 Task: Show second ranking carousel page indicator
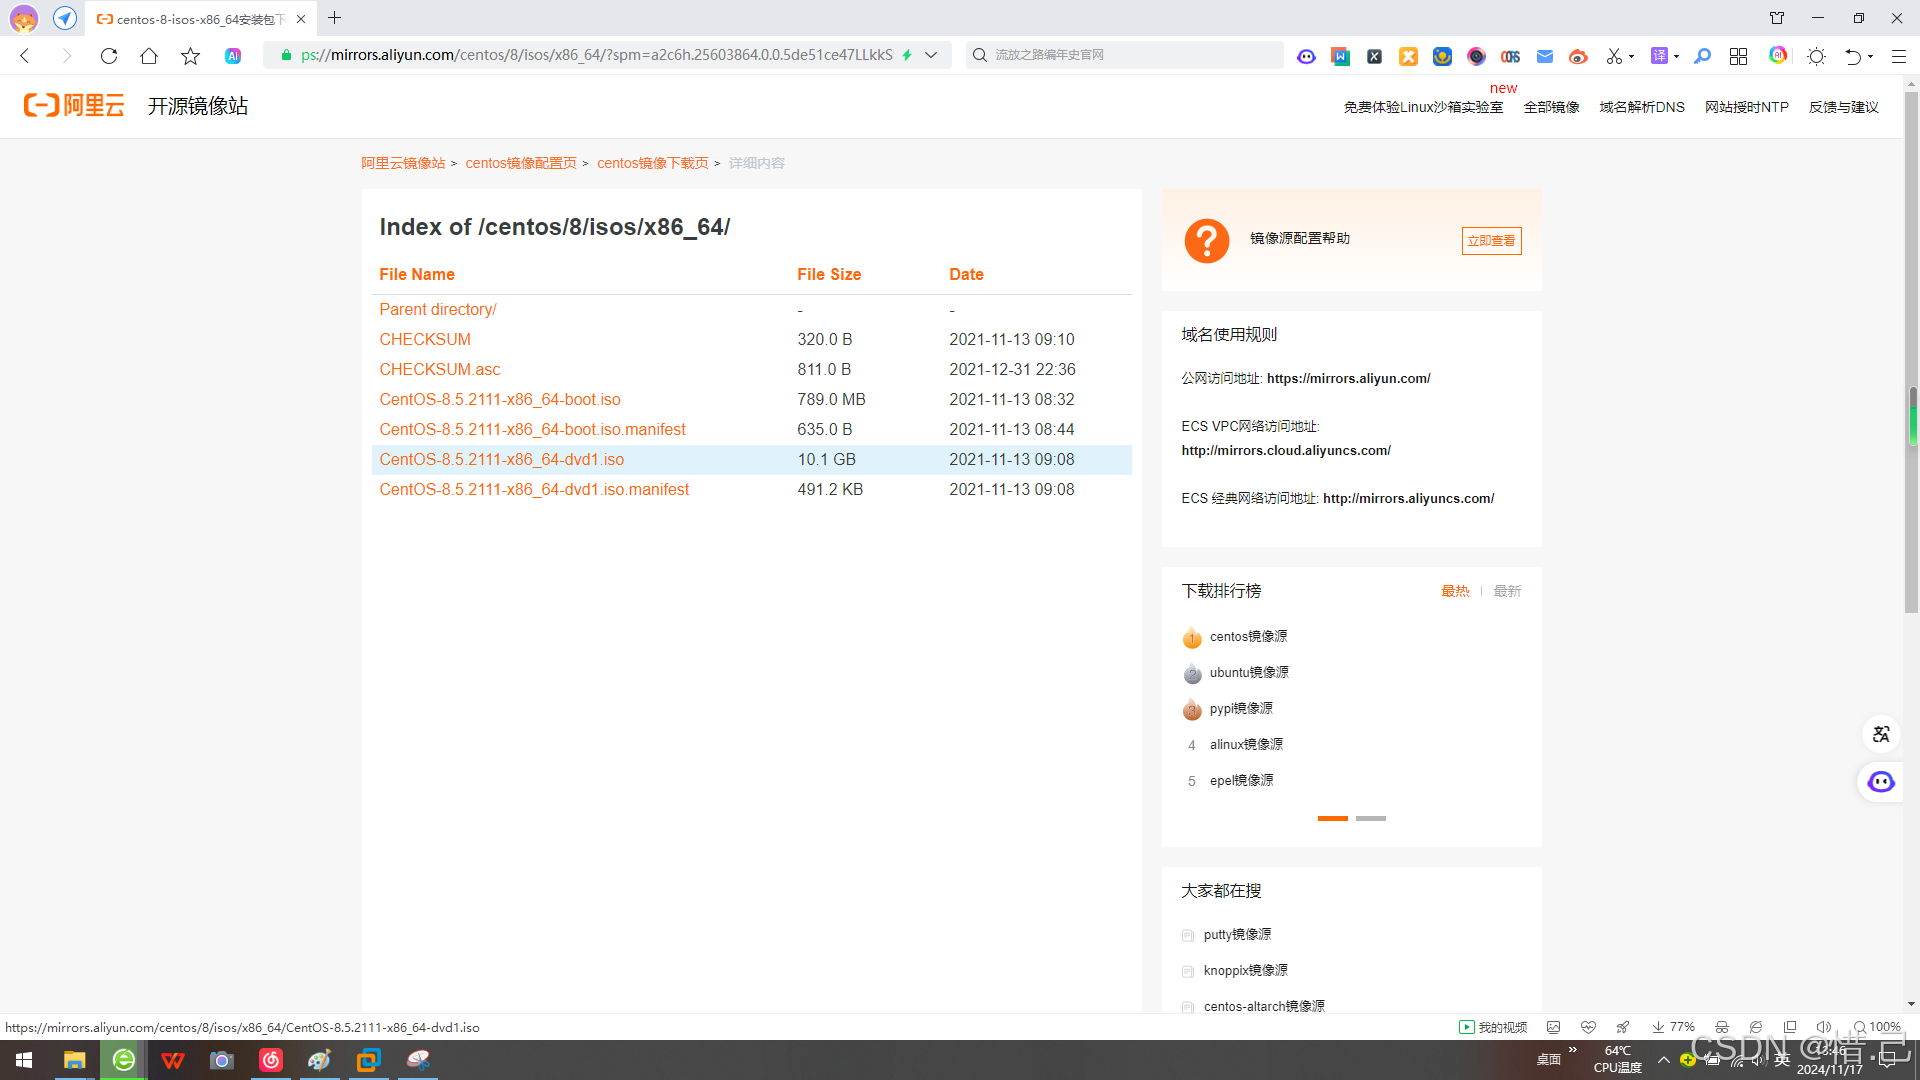point(1370,818)
